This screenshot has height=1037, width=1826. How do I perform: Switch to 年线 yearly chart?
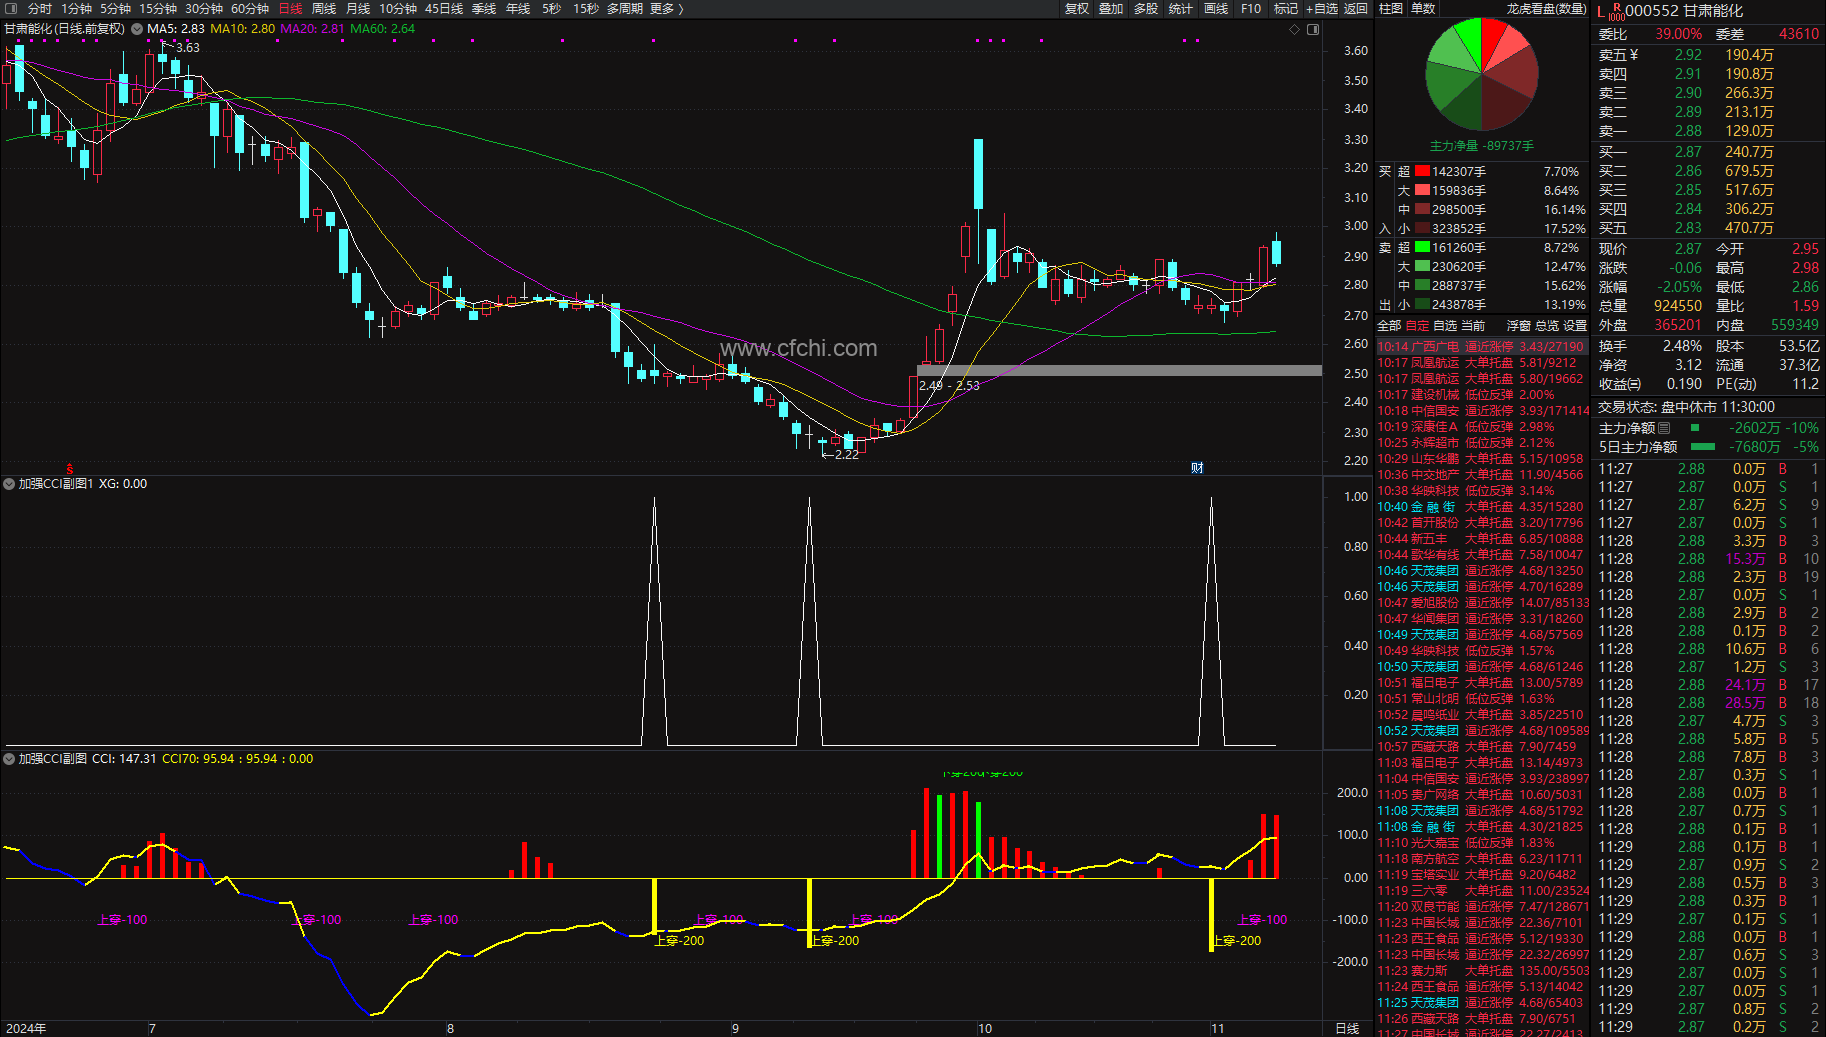click(x=518, y=8)
